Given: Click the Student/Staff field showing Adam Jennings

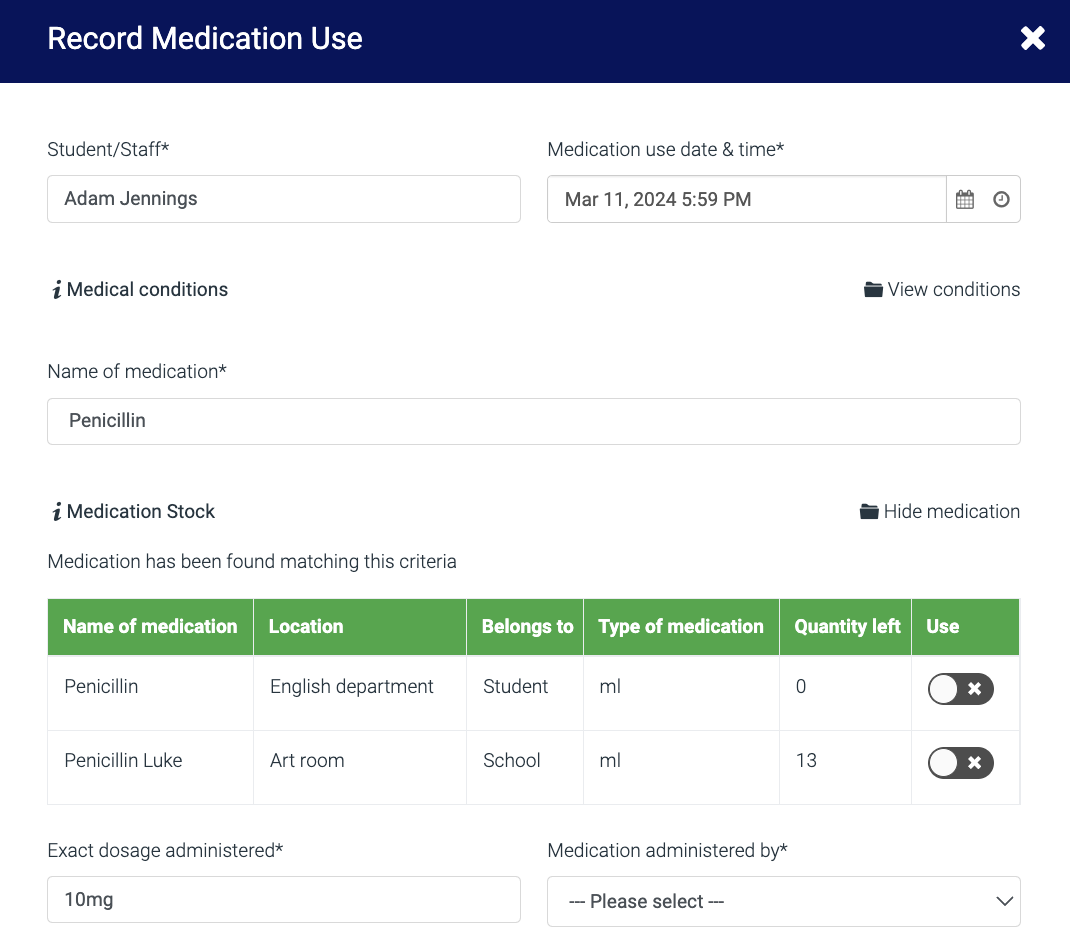Looking at the screenshot, I should coord(283,199).
